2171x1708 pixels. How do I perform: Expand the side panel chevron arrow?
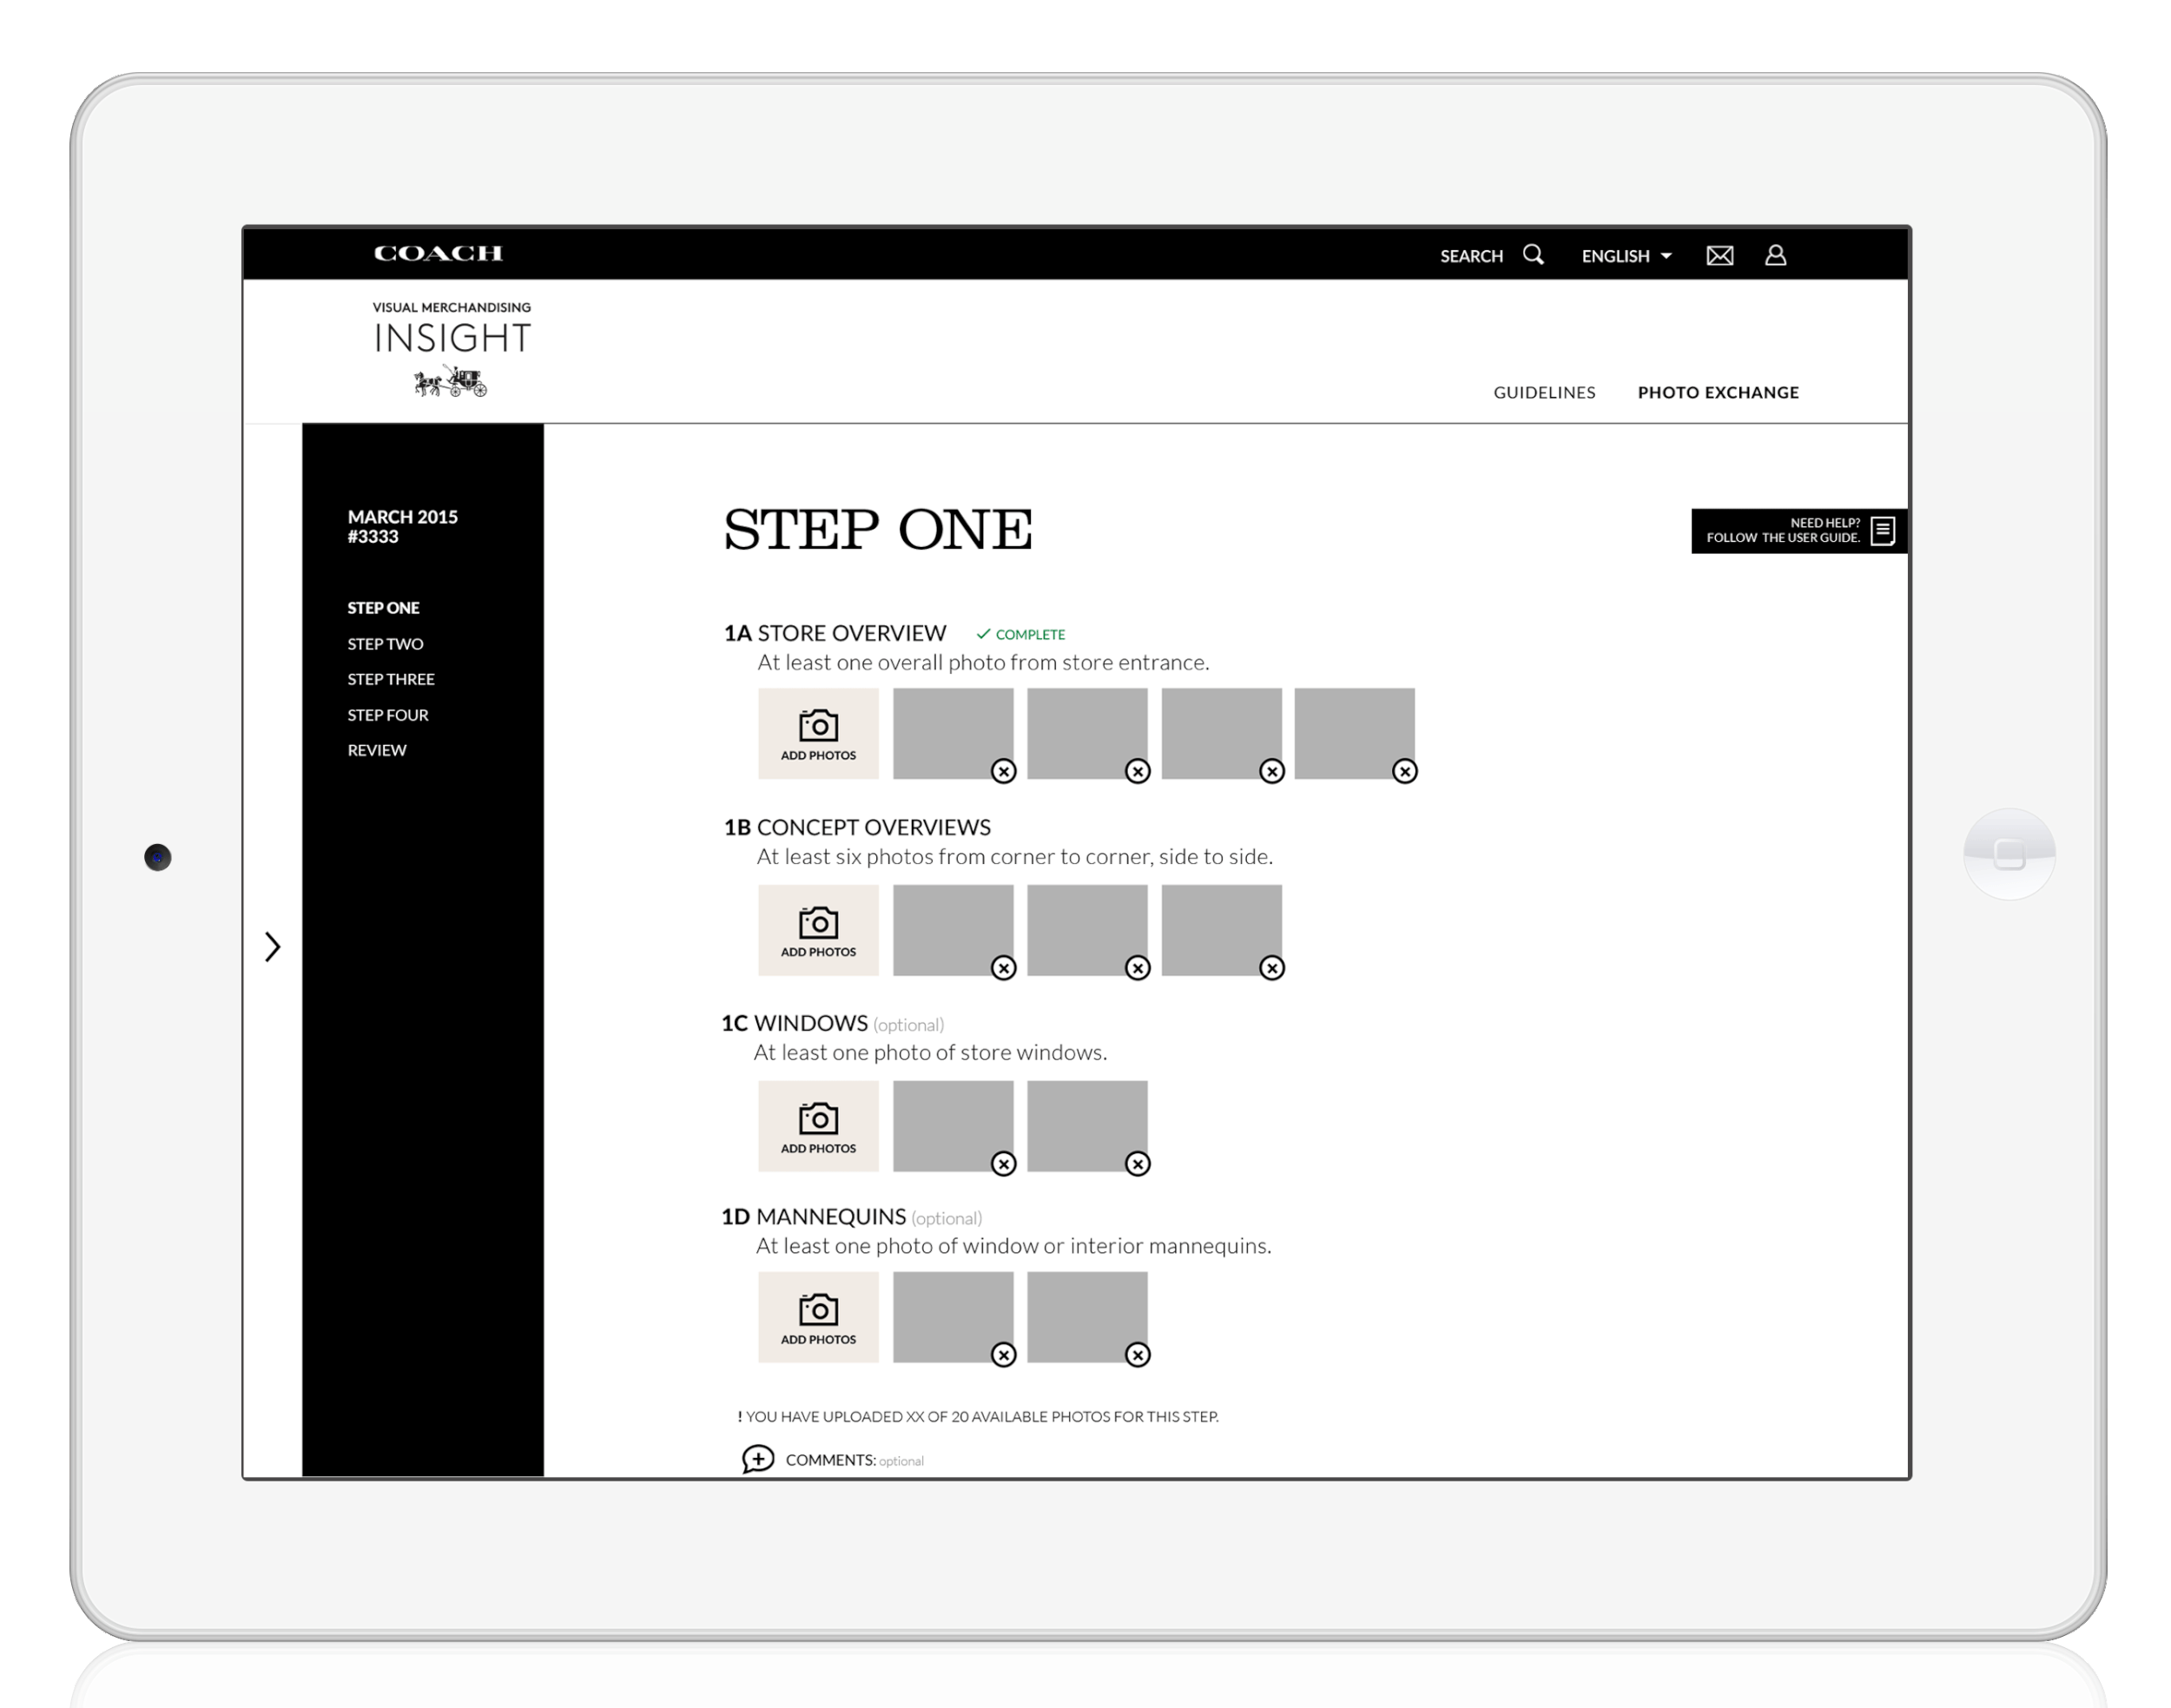(x=272, y=946)
